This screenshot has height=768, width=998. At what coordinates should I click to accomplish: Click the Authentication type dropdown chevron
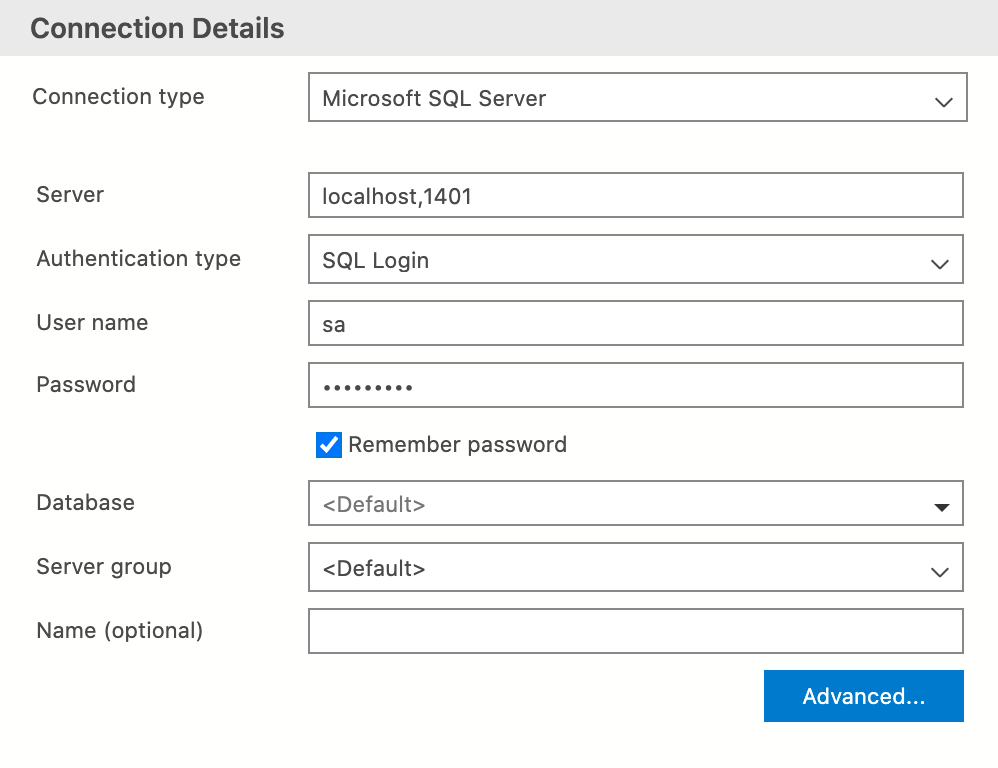(x=939, y=262)
